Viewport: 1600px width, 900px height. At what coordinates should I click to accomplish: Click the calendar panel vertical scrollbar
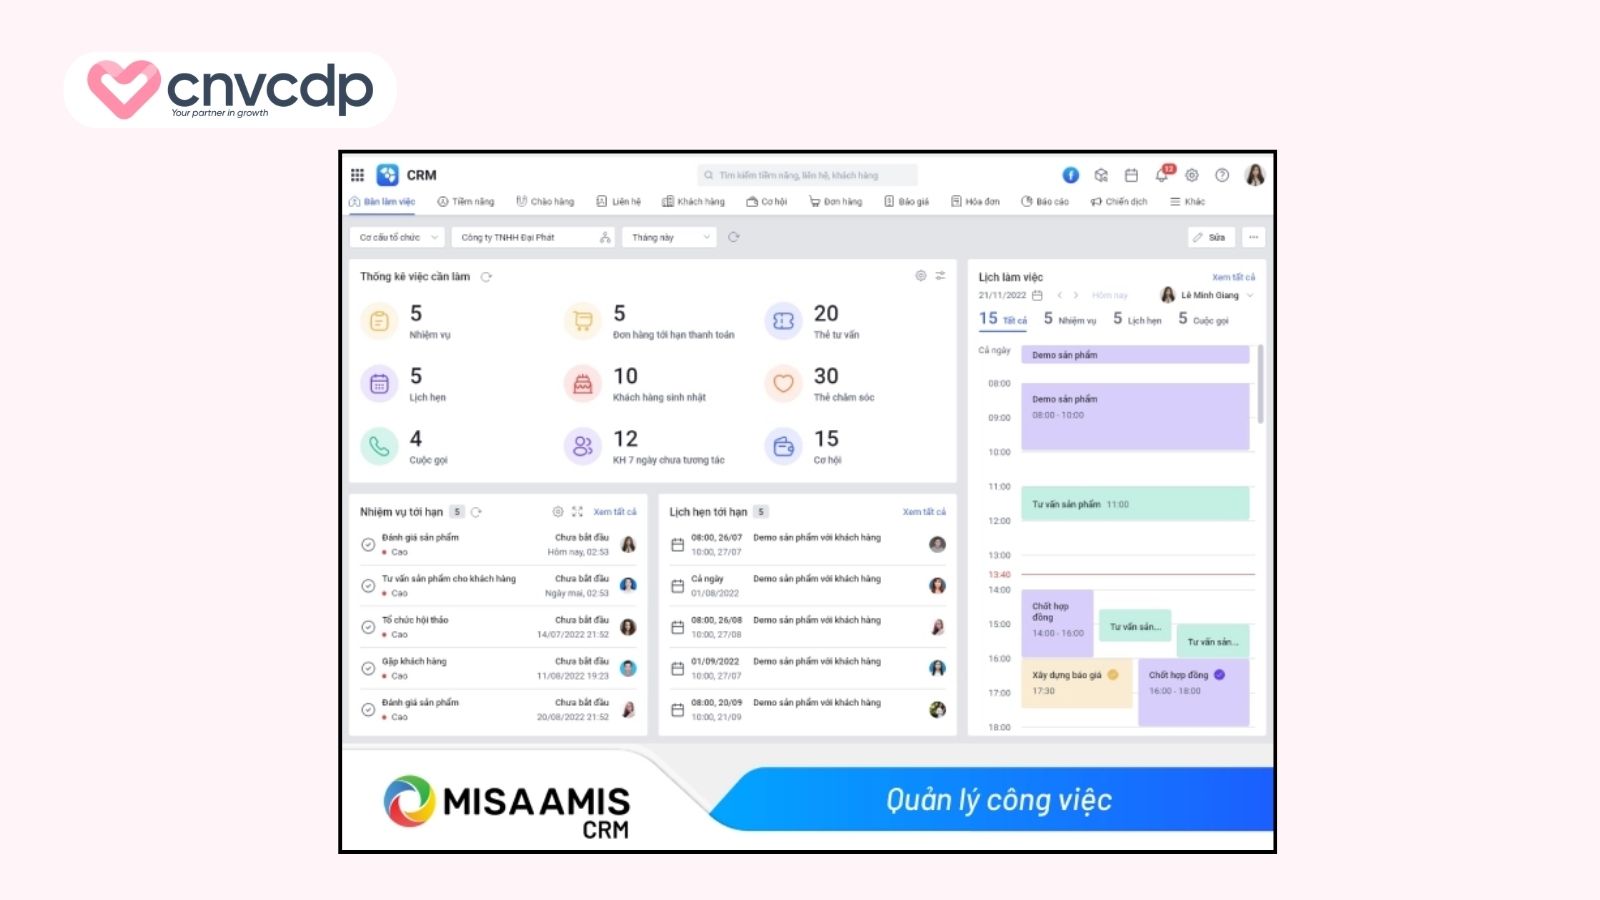click(x=1260, y=384)
